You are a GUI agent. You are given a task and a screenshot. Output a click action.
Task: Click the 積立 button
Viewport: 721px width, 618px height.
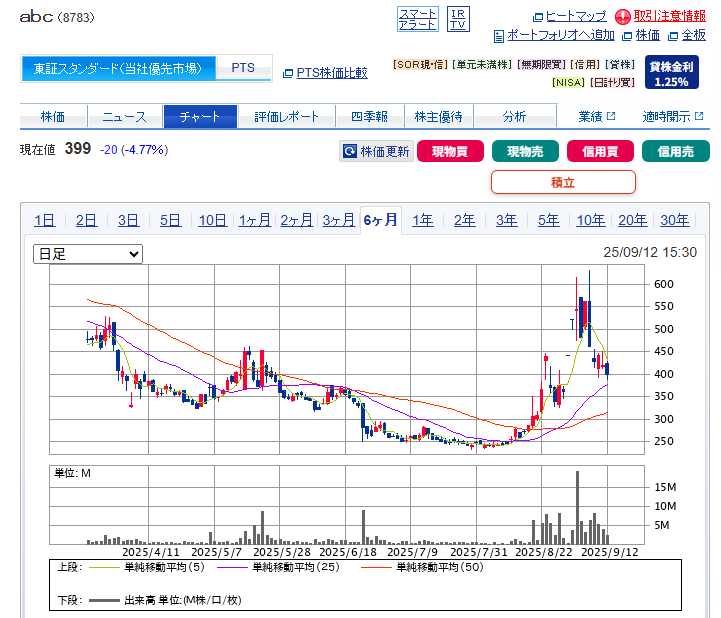click(563, 182)
